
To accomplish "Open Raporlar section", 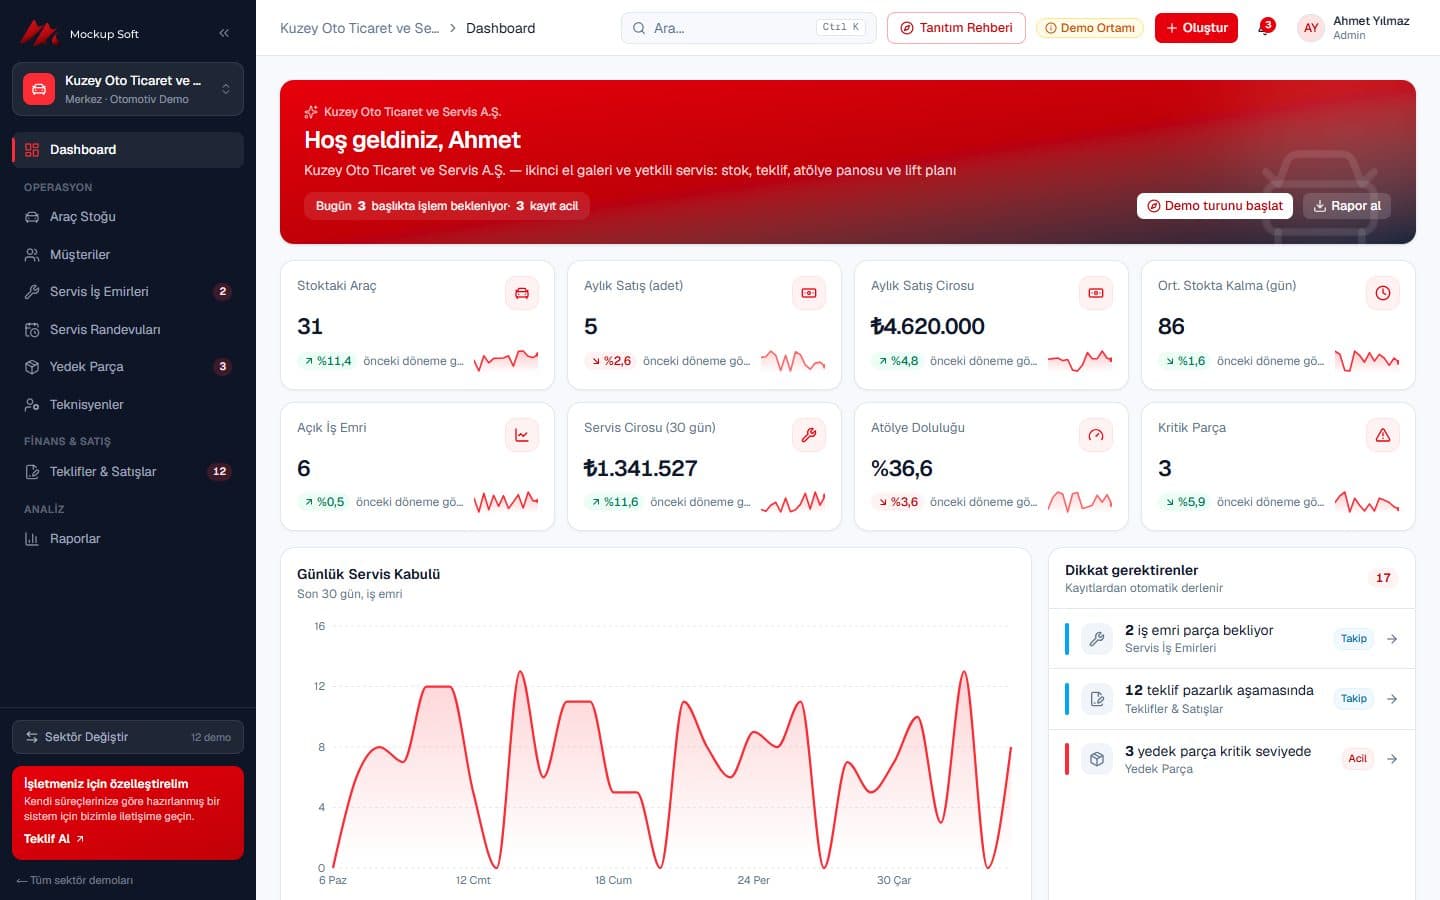I will (x=128, y=539).
